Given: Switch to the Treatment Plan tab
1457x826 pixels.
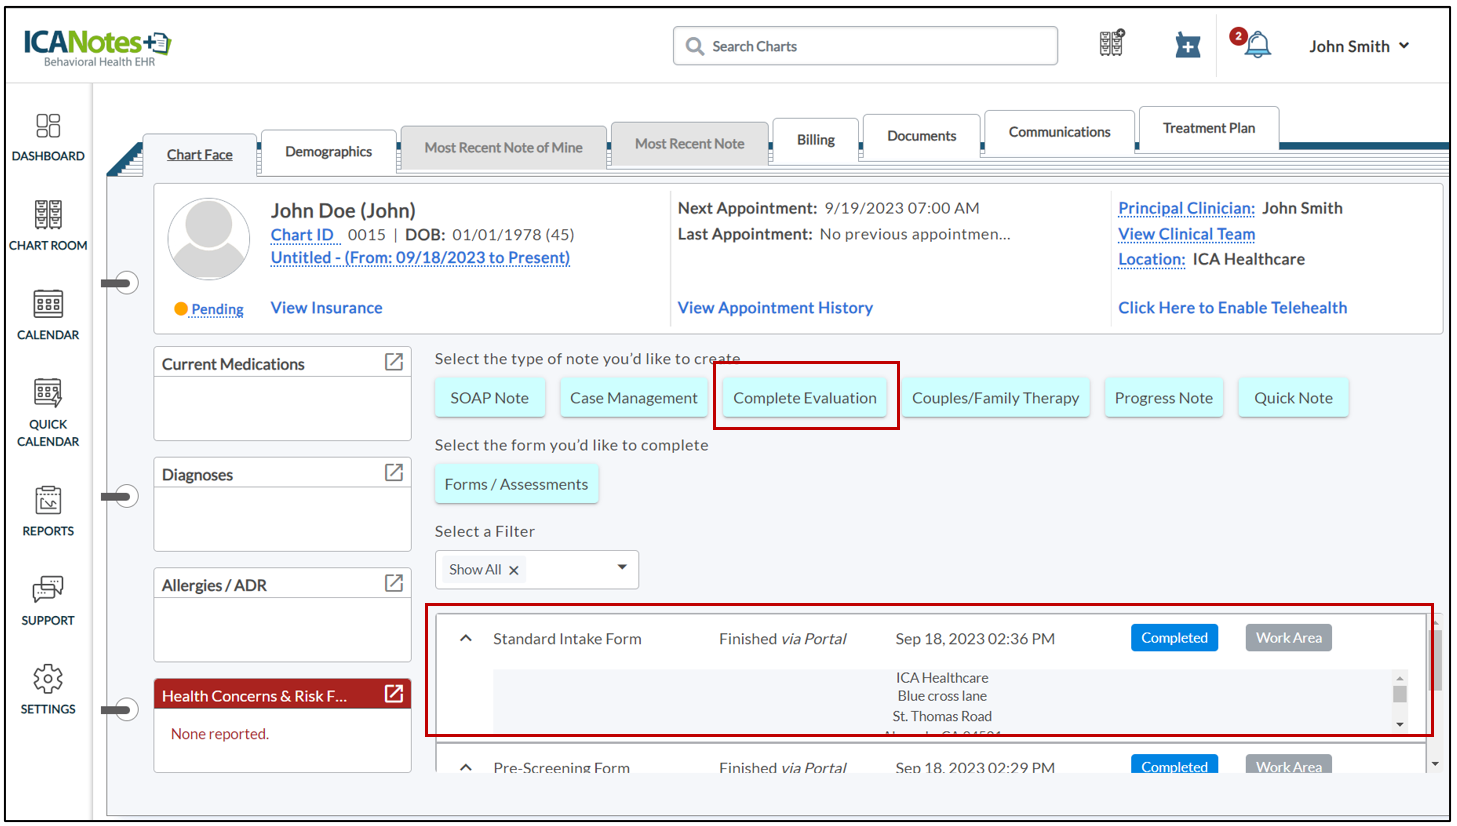Looking at the screenshot, I should (1208, 127).
